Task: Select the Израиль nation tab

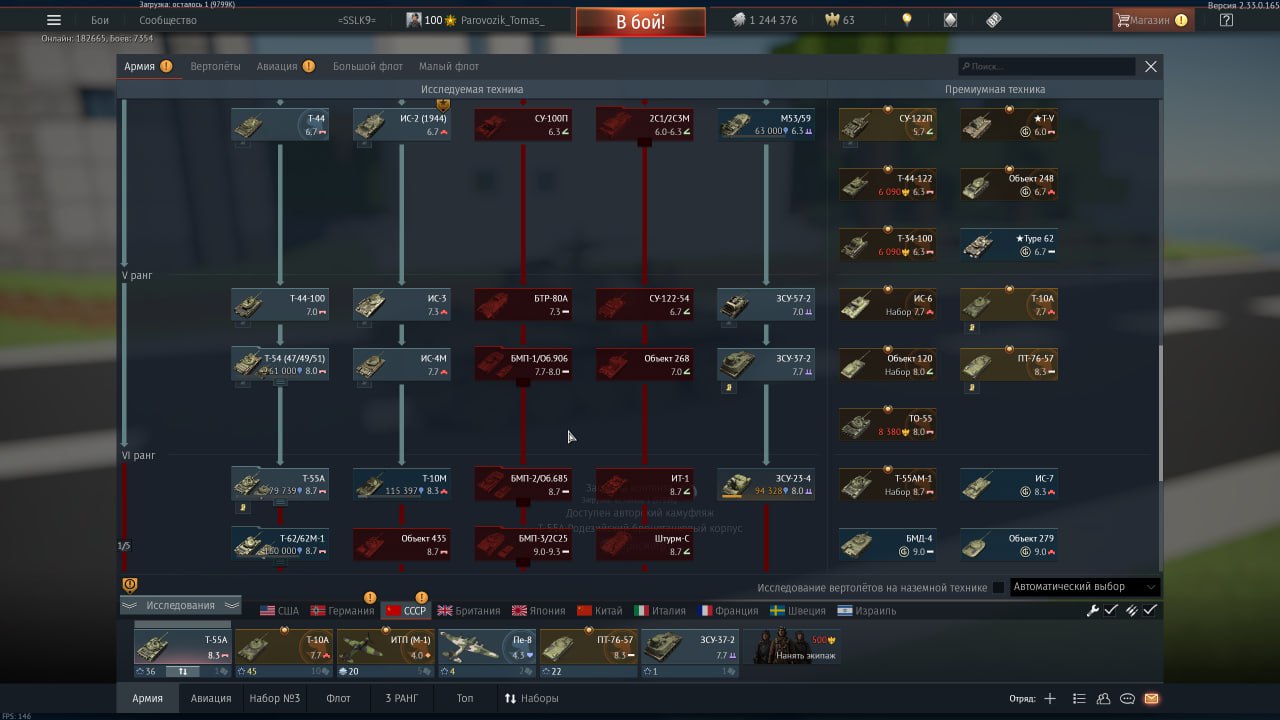Action: (x=867, y=610)
